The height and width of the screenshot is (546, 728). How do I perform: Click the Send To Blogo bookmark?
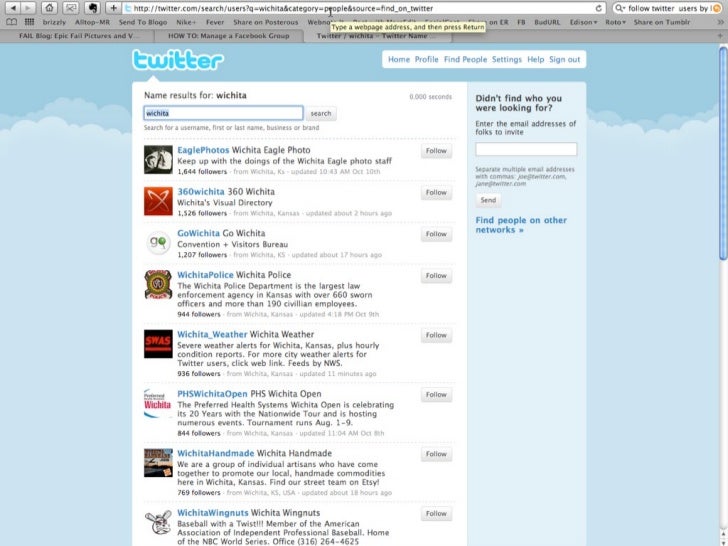tap(143, 22)
